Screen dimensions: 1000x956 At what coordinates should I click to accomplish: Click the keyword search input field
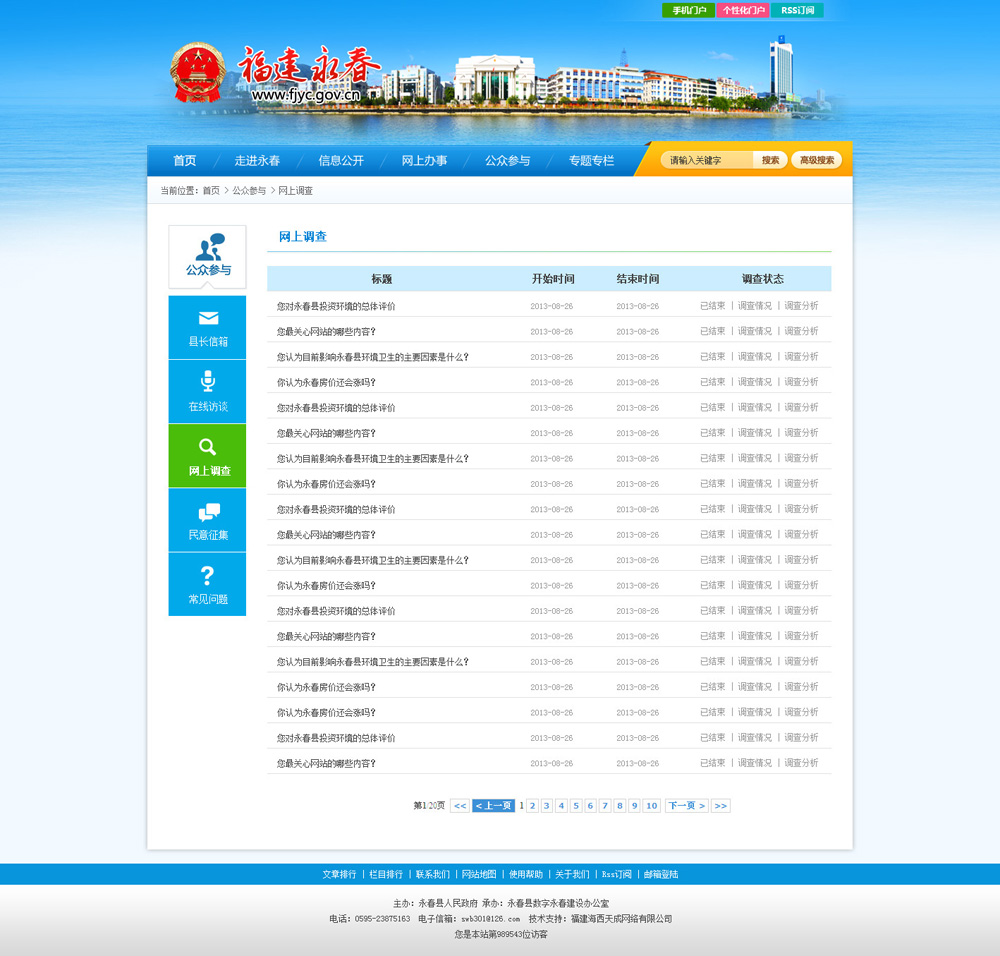[x=708, y=160]
